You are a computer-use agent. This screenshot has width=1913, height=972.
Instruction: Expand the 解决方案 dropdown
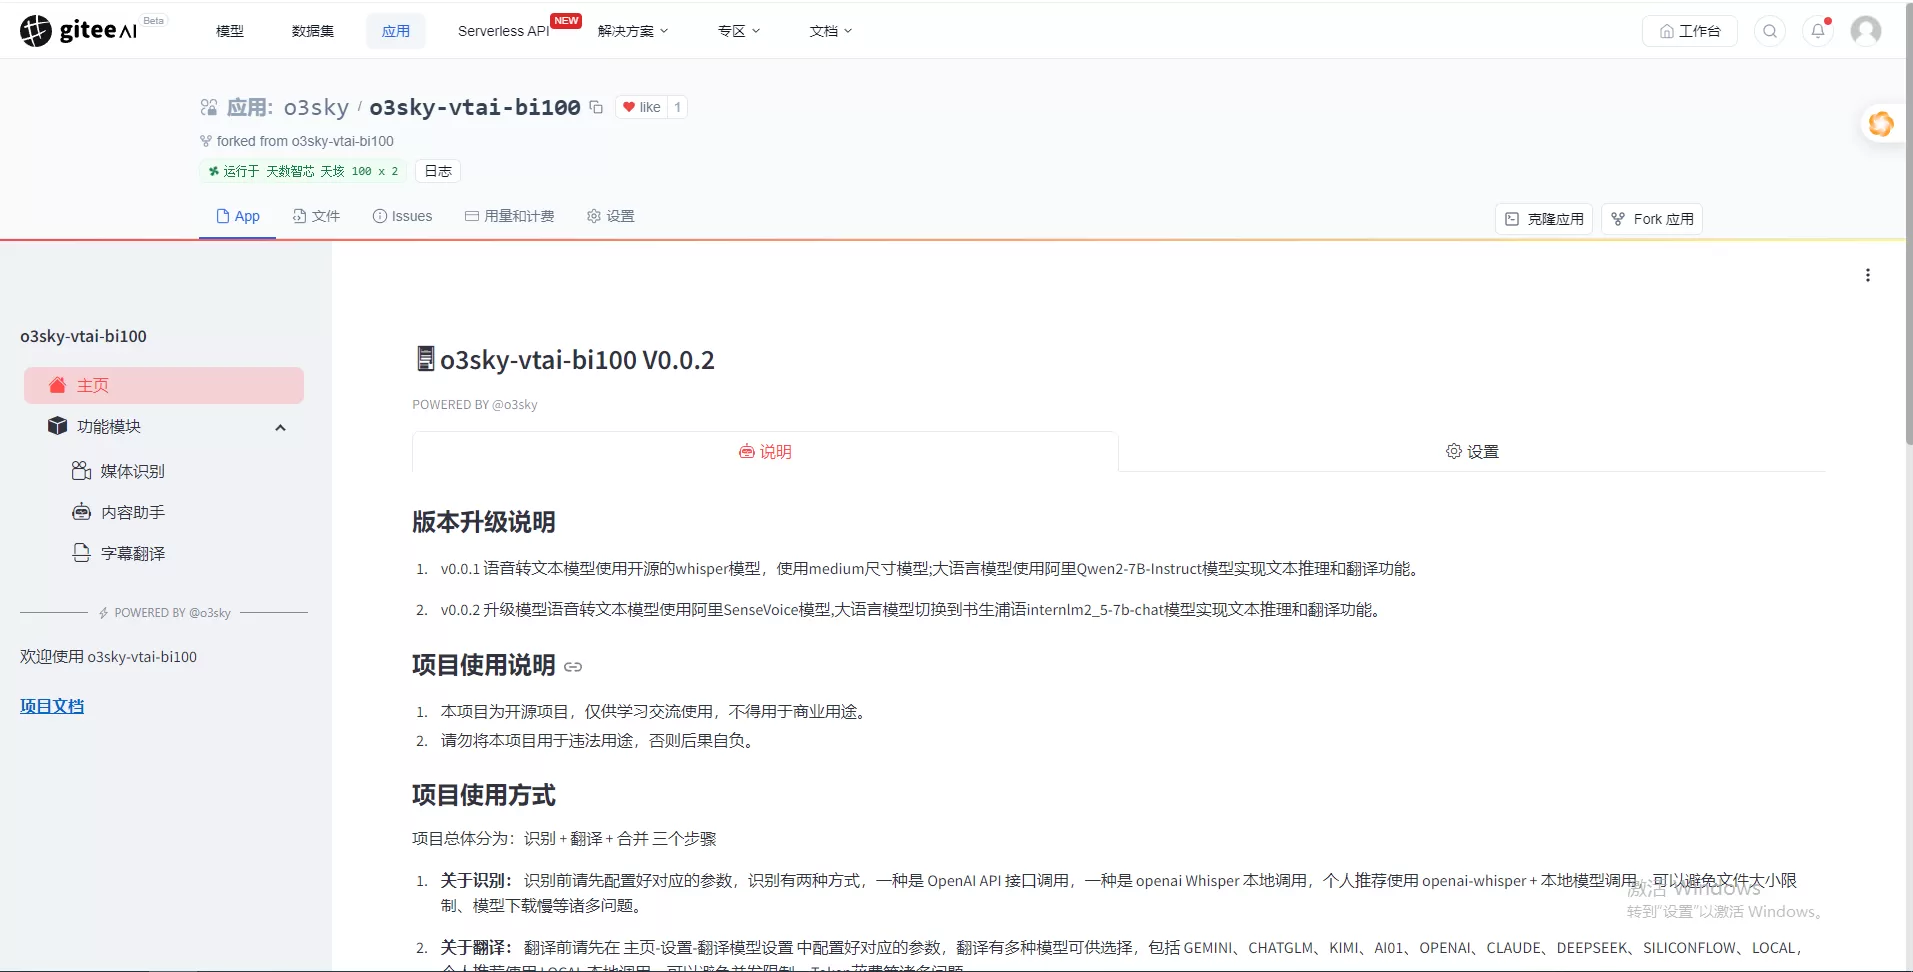click(x=633, y=31)
